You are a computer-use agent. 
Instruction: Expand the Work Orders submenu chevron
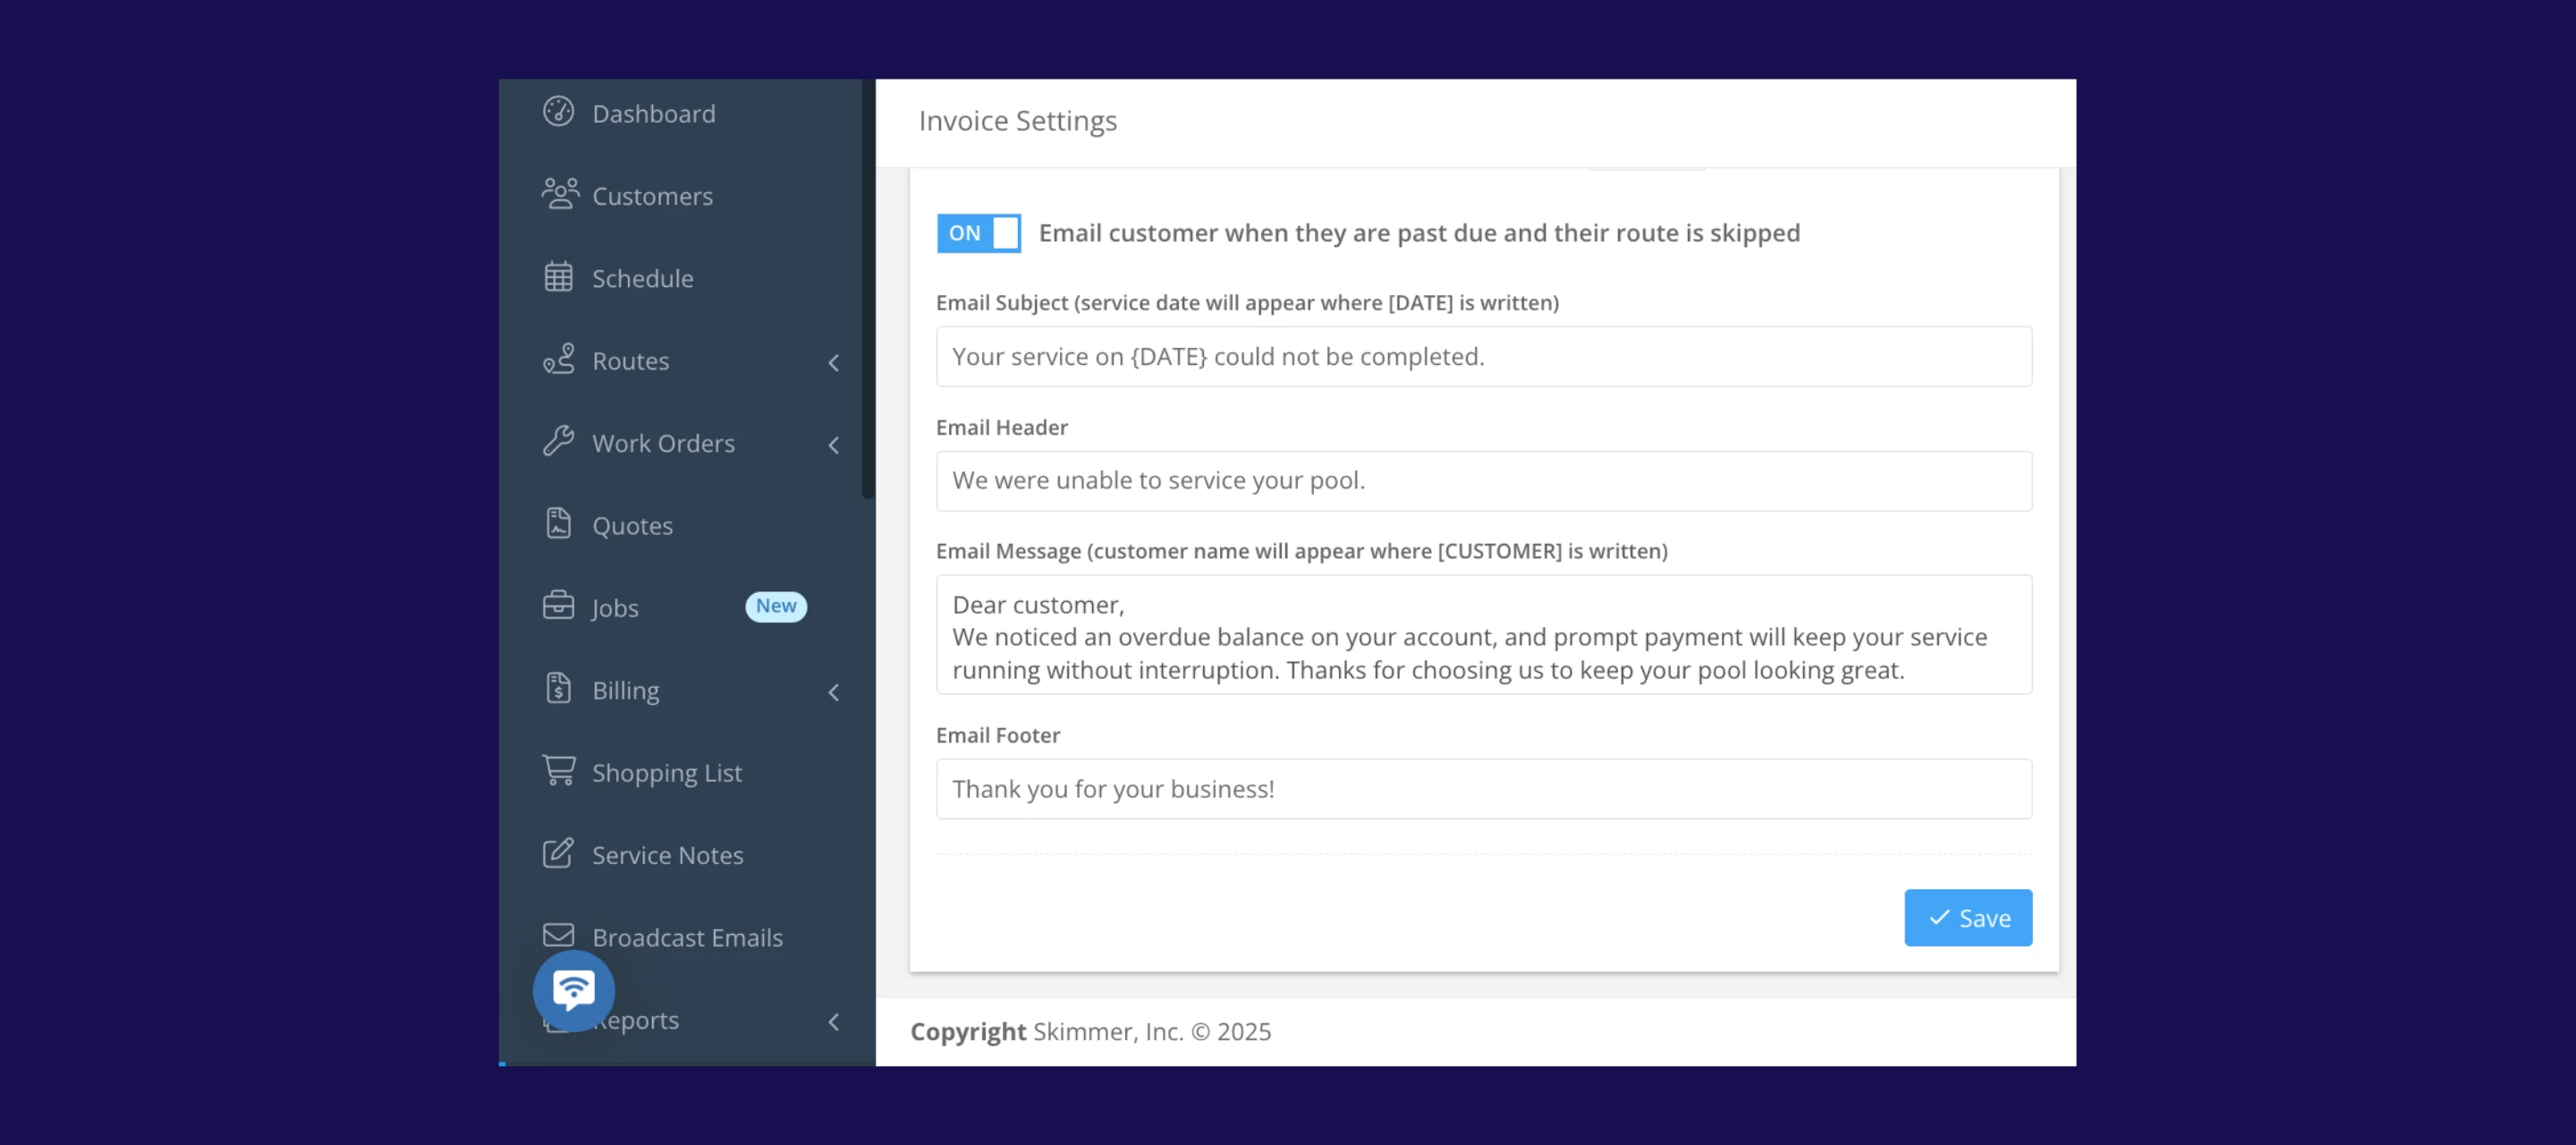tap(833, 445)
